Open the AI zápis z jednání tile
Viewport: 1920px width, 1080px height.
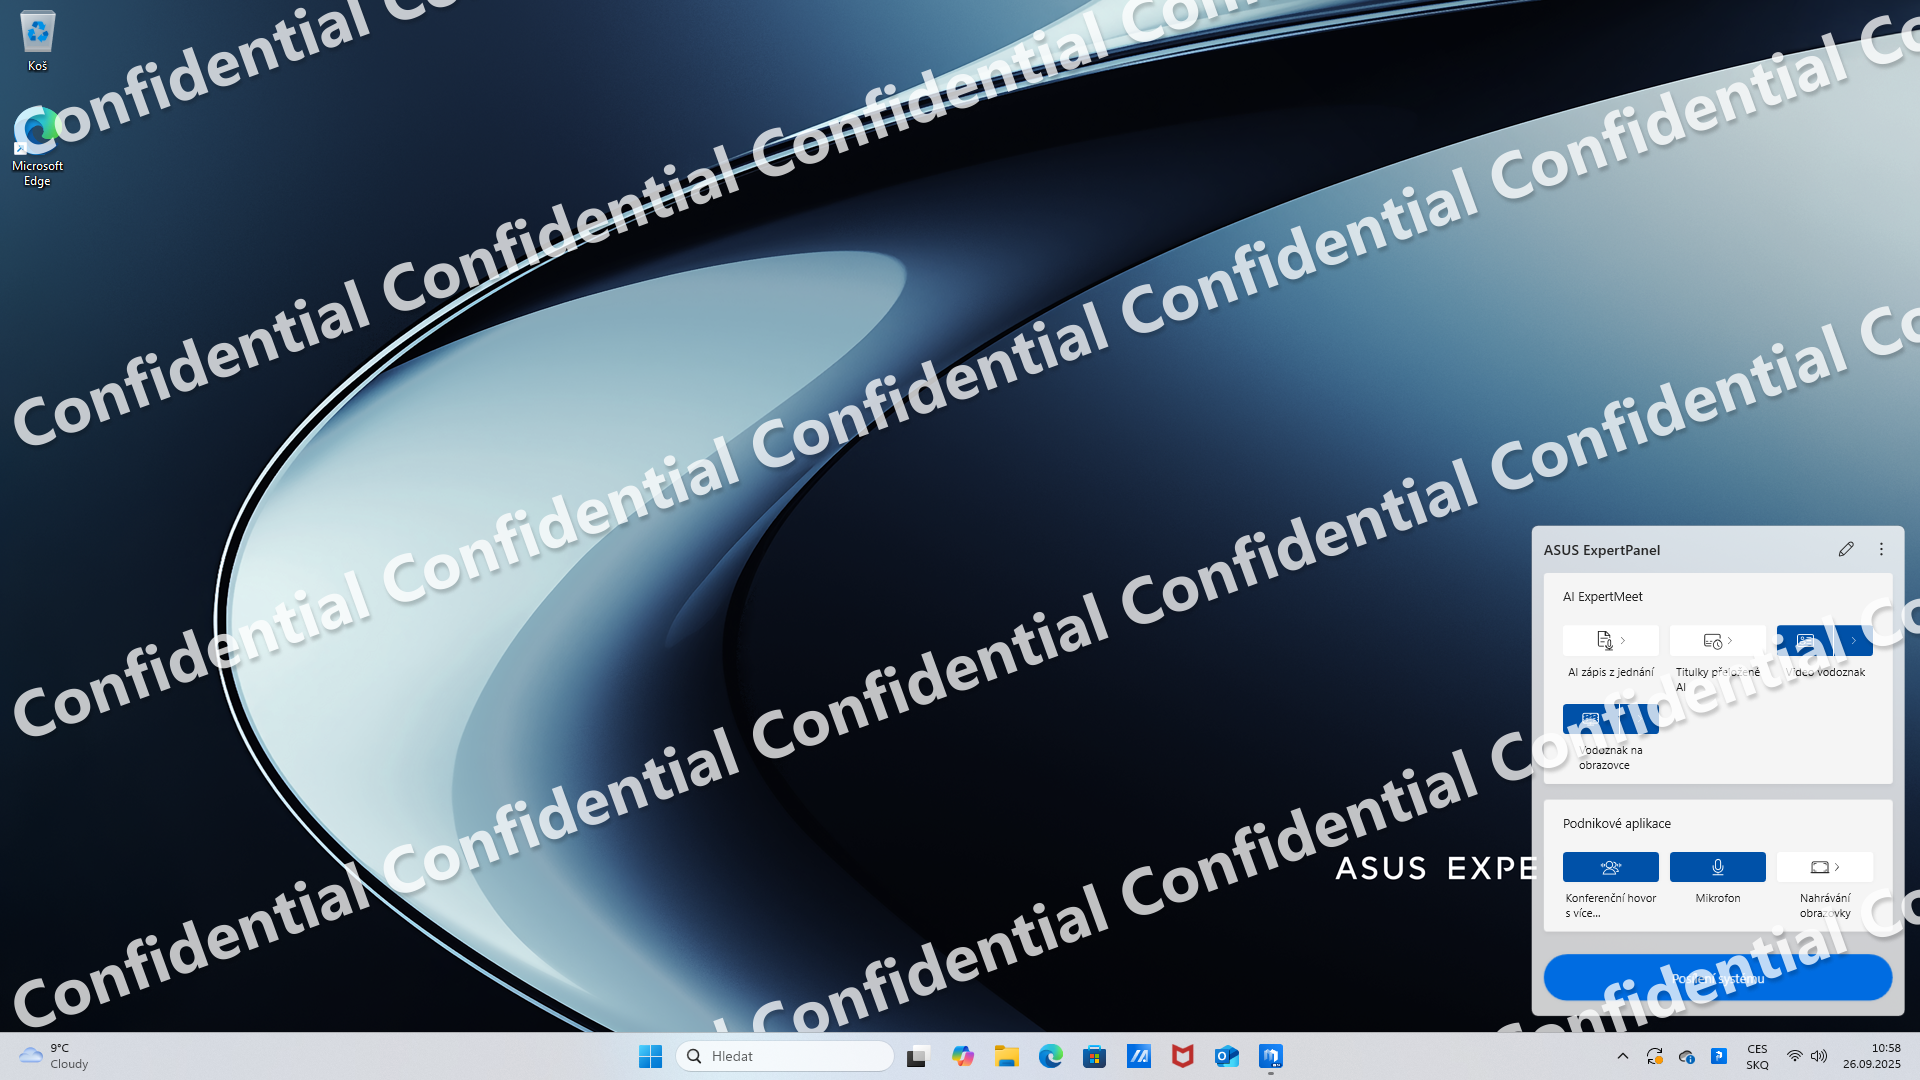[x=1610, y=641]
